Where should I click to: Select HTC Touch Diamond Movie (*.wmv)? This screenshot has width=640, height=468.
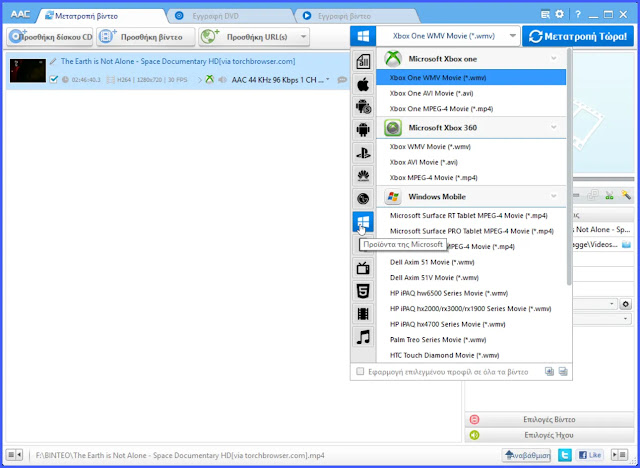471,355
